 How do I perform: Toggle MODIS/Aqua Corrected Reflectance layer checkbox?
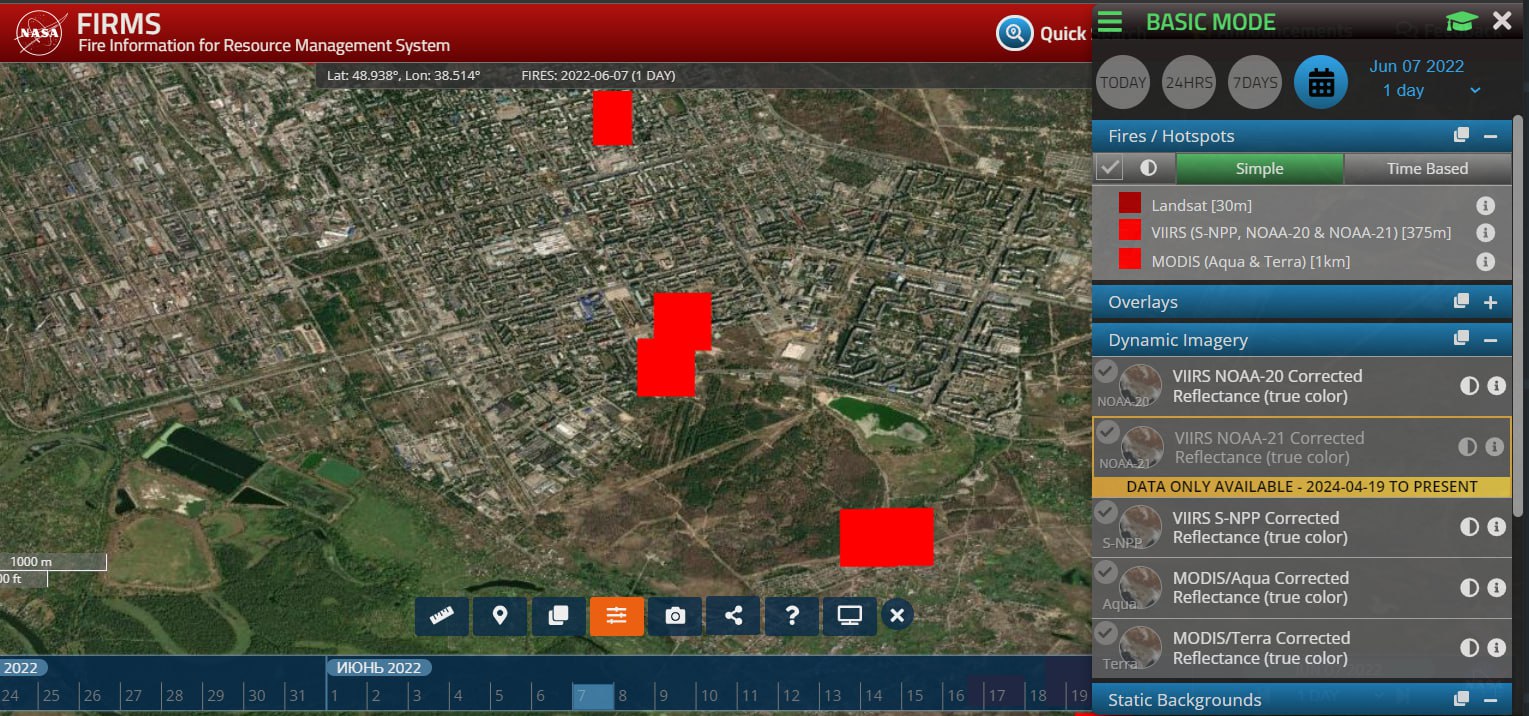[x=1106, y=573]
